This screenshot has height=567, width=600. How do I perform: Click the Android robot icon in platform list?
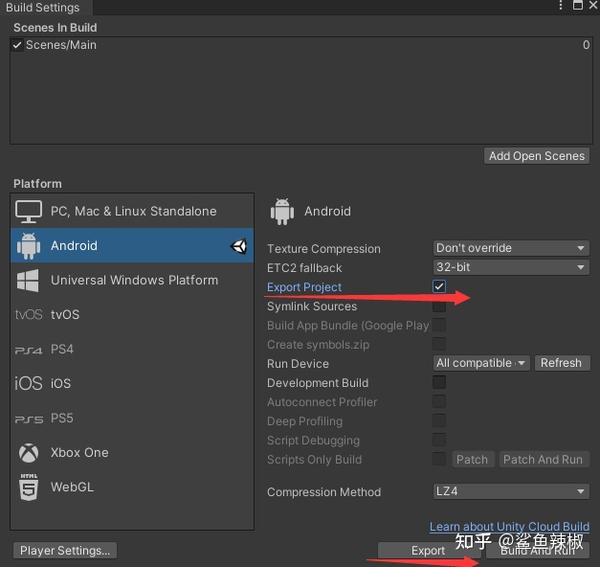click(28, 246)
